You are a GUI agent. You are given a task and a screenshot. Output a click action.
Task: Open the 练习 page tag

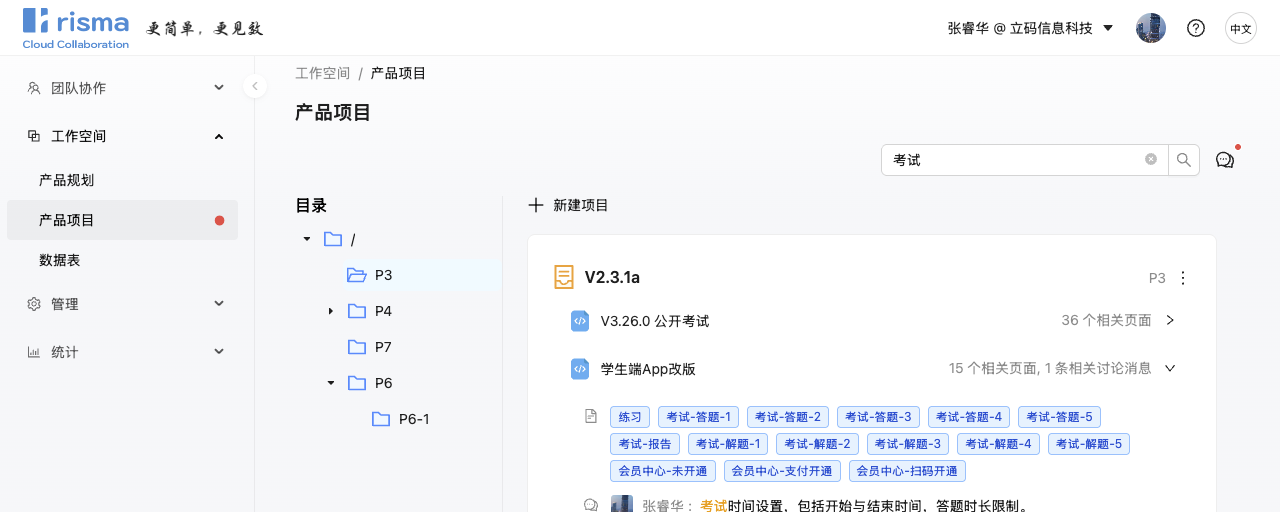click(630, 417)
